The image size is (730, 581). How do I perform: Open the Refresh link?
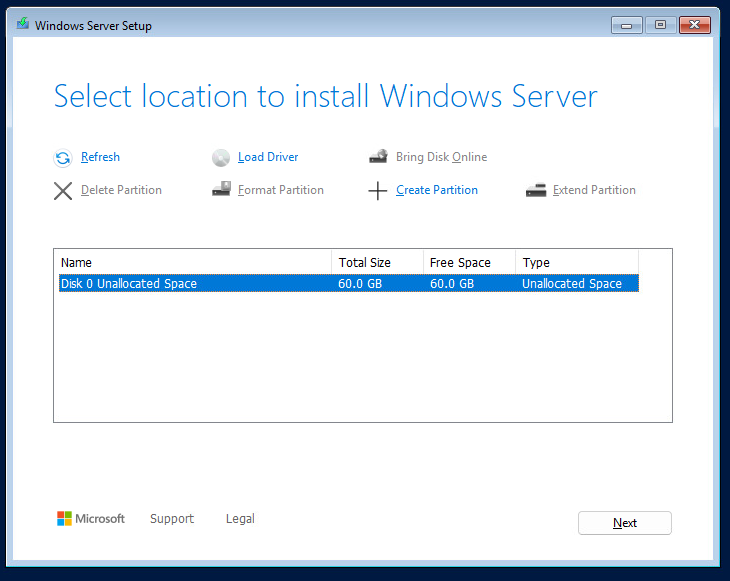(100, 157)
